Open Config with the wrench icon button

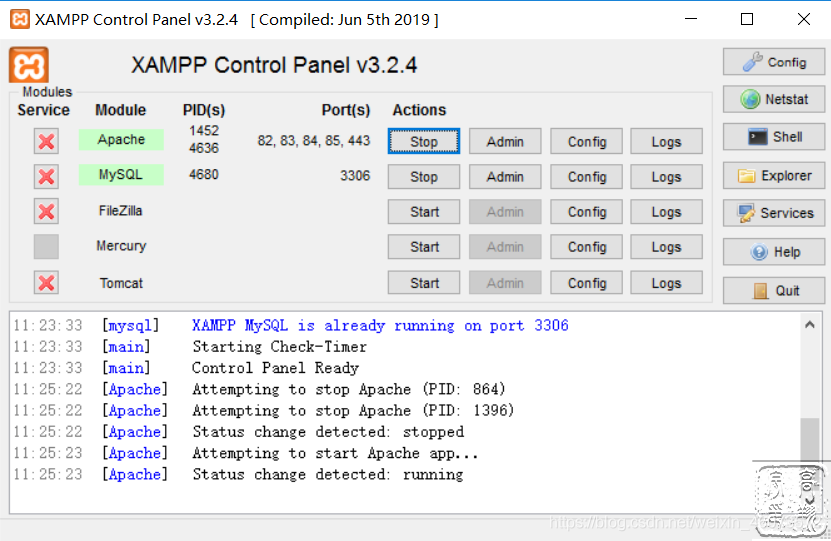[774, 62]
